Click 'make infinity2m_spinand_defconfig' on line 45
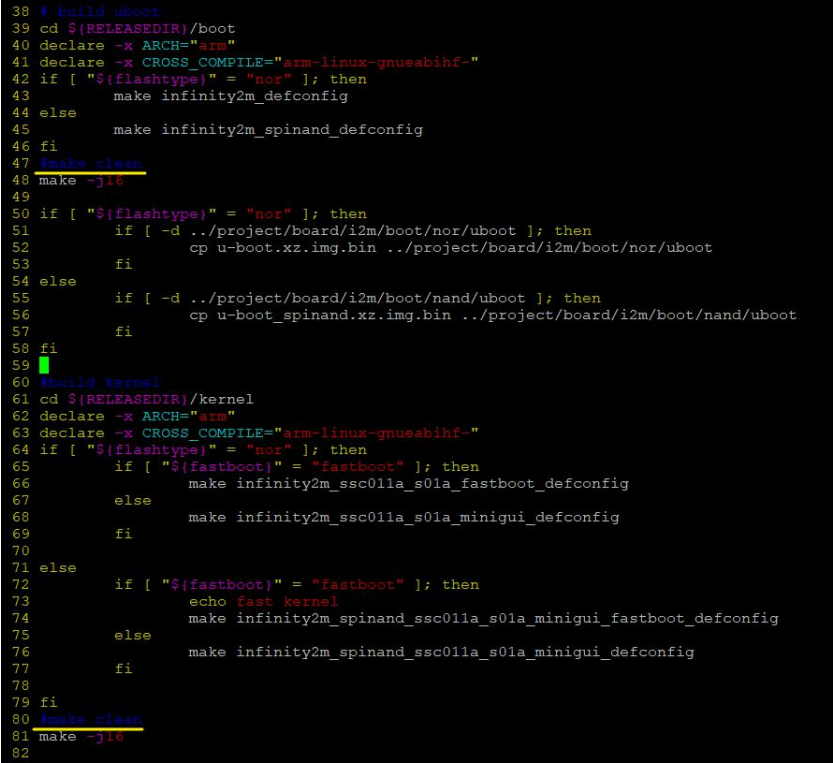Viewport: 836px width, 763px height. 268,130
